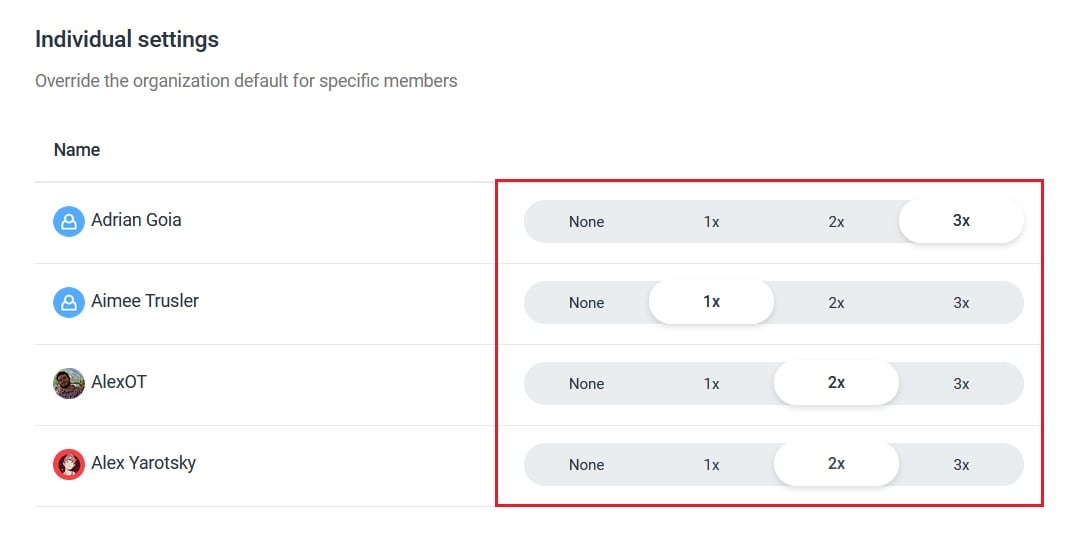This screenshot has width=1072, height=537.
Task: Click Alex Yarotsky's red avatar
Action: pyautogui.click(x=69, y=464)
